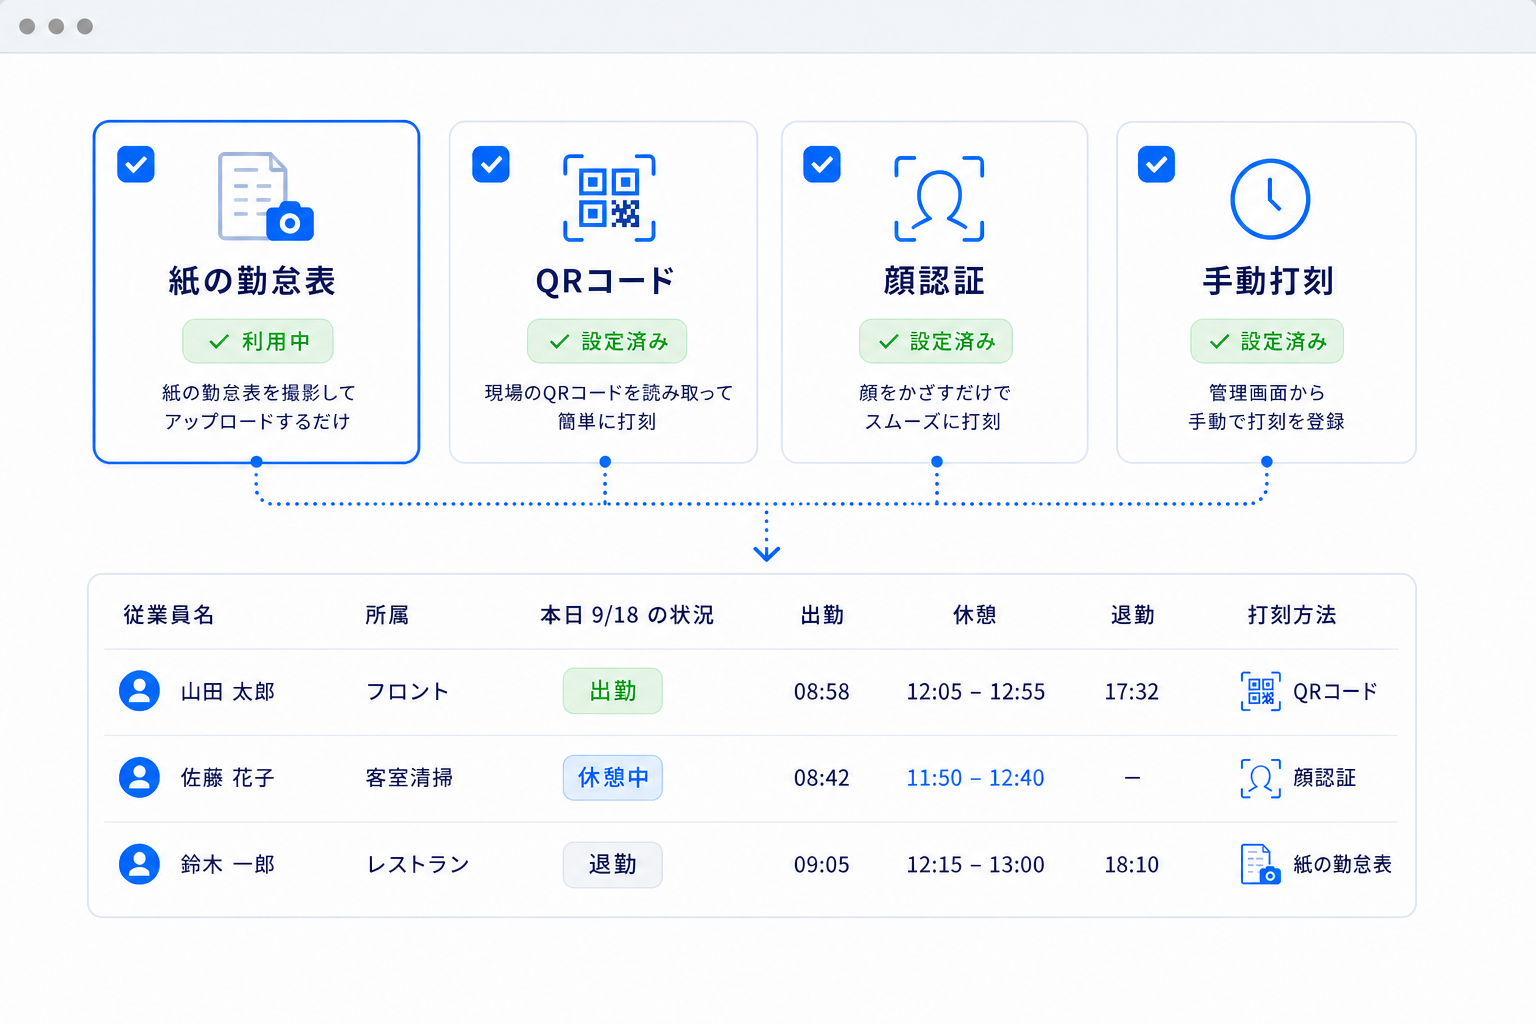Screen dimensions: 1536x1024
Task: Click the 従業員名 column header
Action: pos(169,615)
